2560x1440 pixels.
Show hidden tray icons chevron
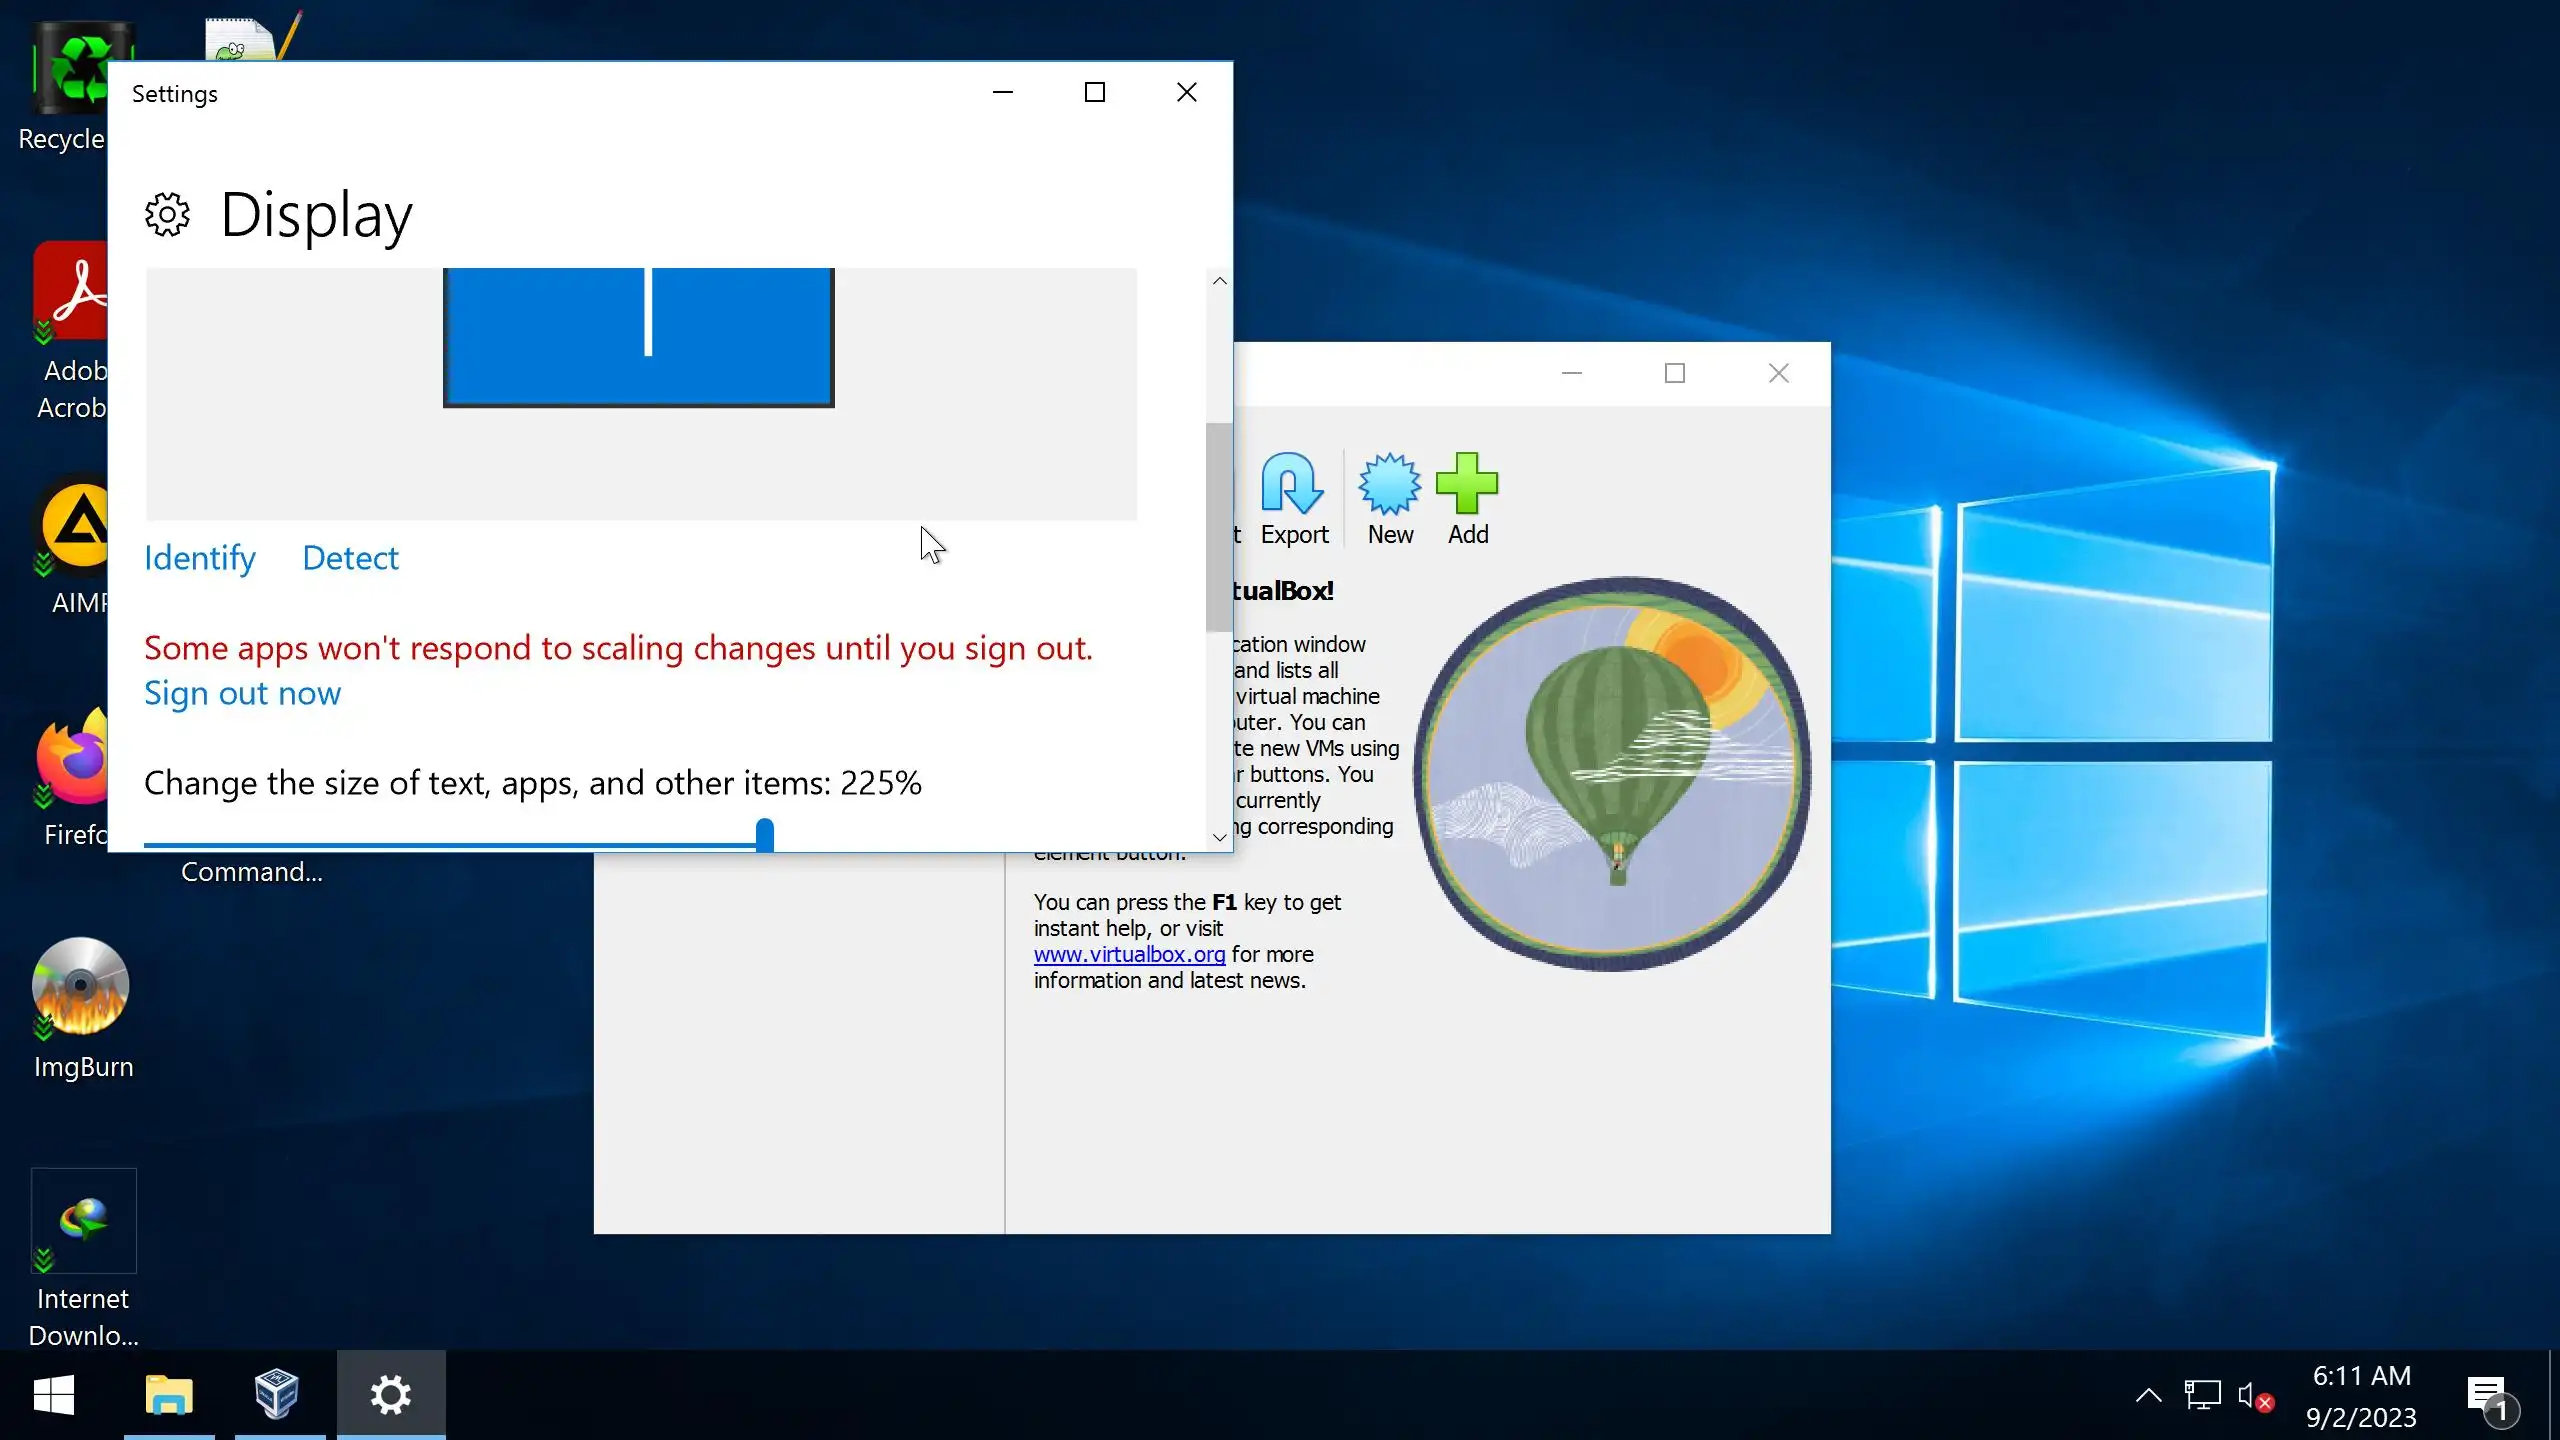(2148, 1396)
